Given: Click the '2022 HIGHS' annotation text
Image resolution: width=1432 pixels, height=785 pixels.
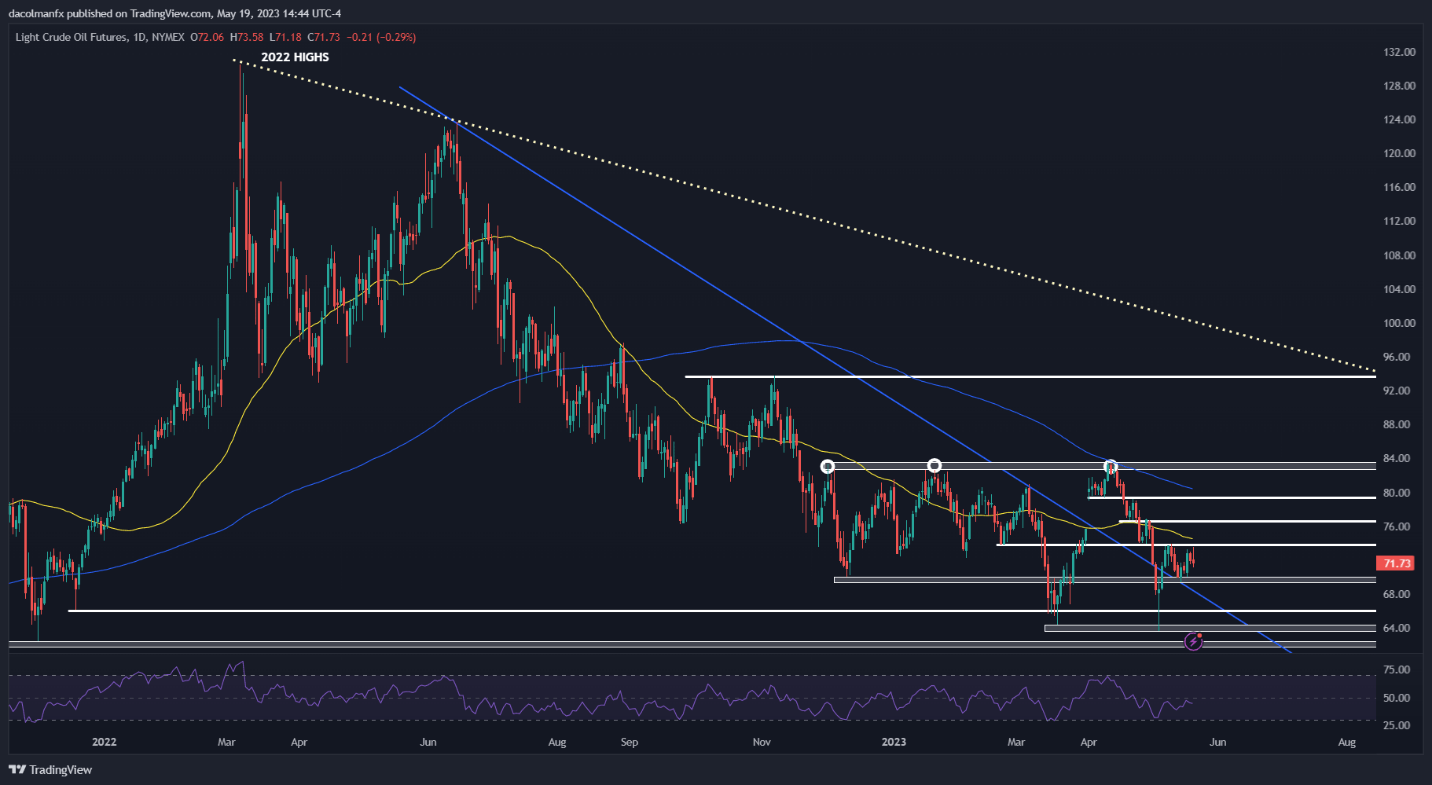Looking at the screenshot, I should 295,58.
